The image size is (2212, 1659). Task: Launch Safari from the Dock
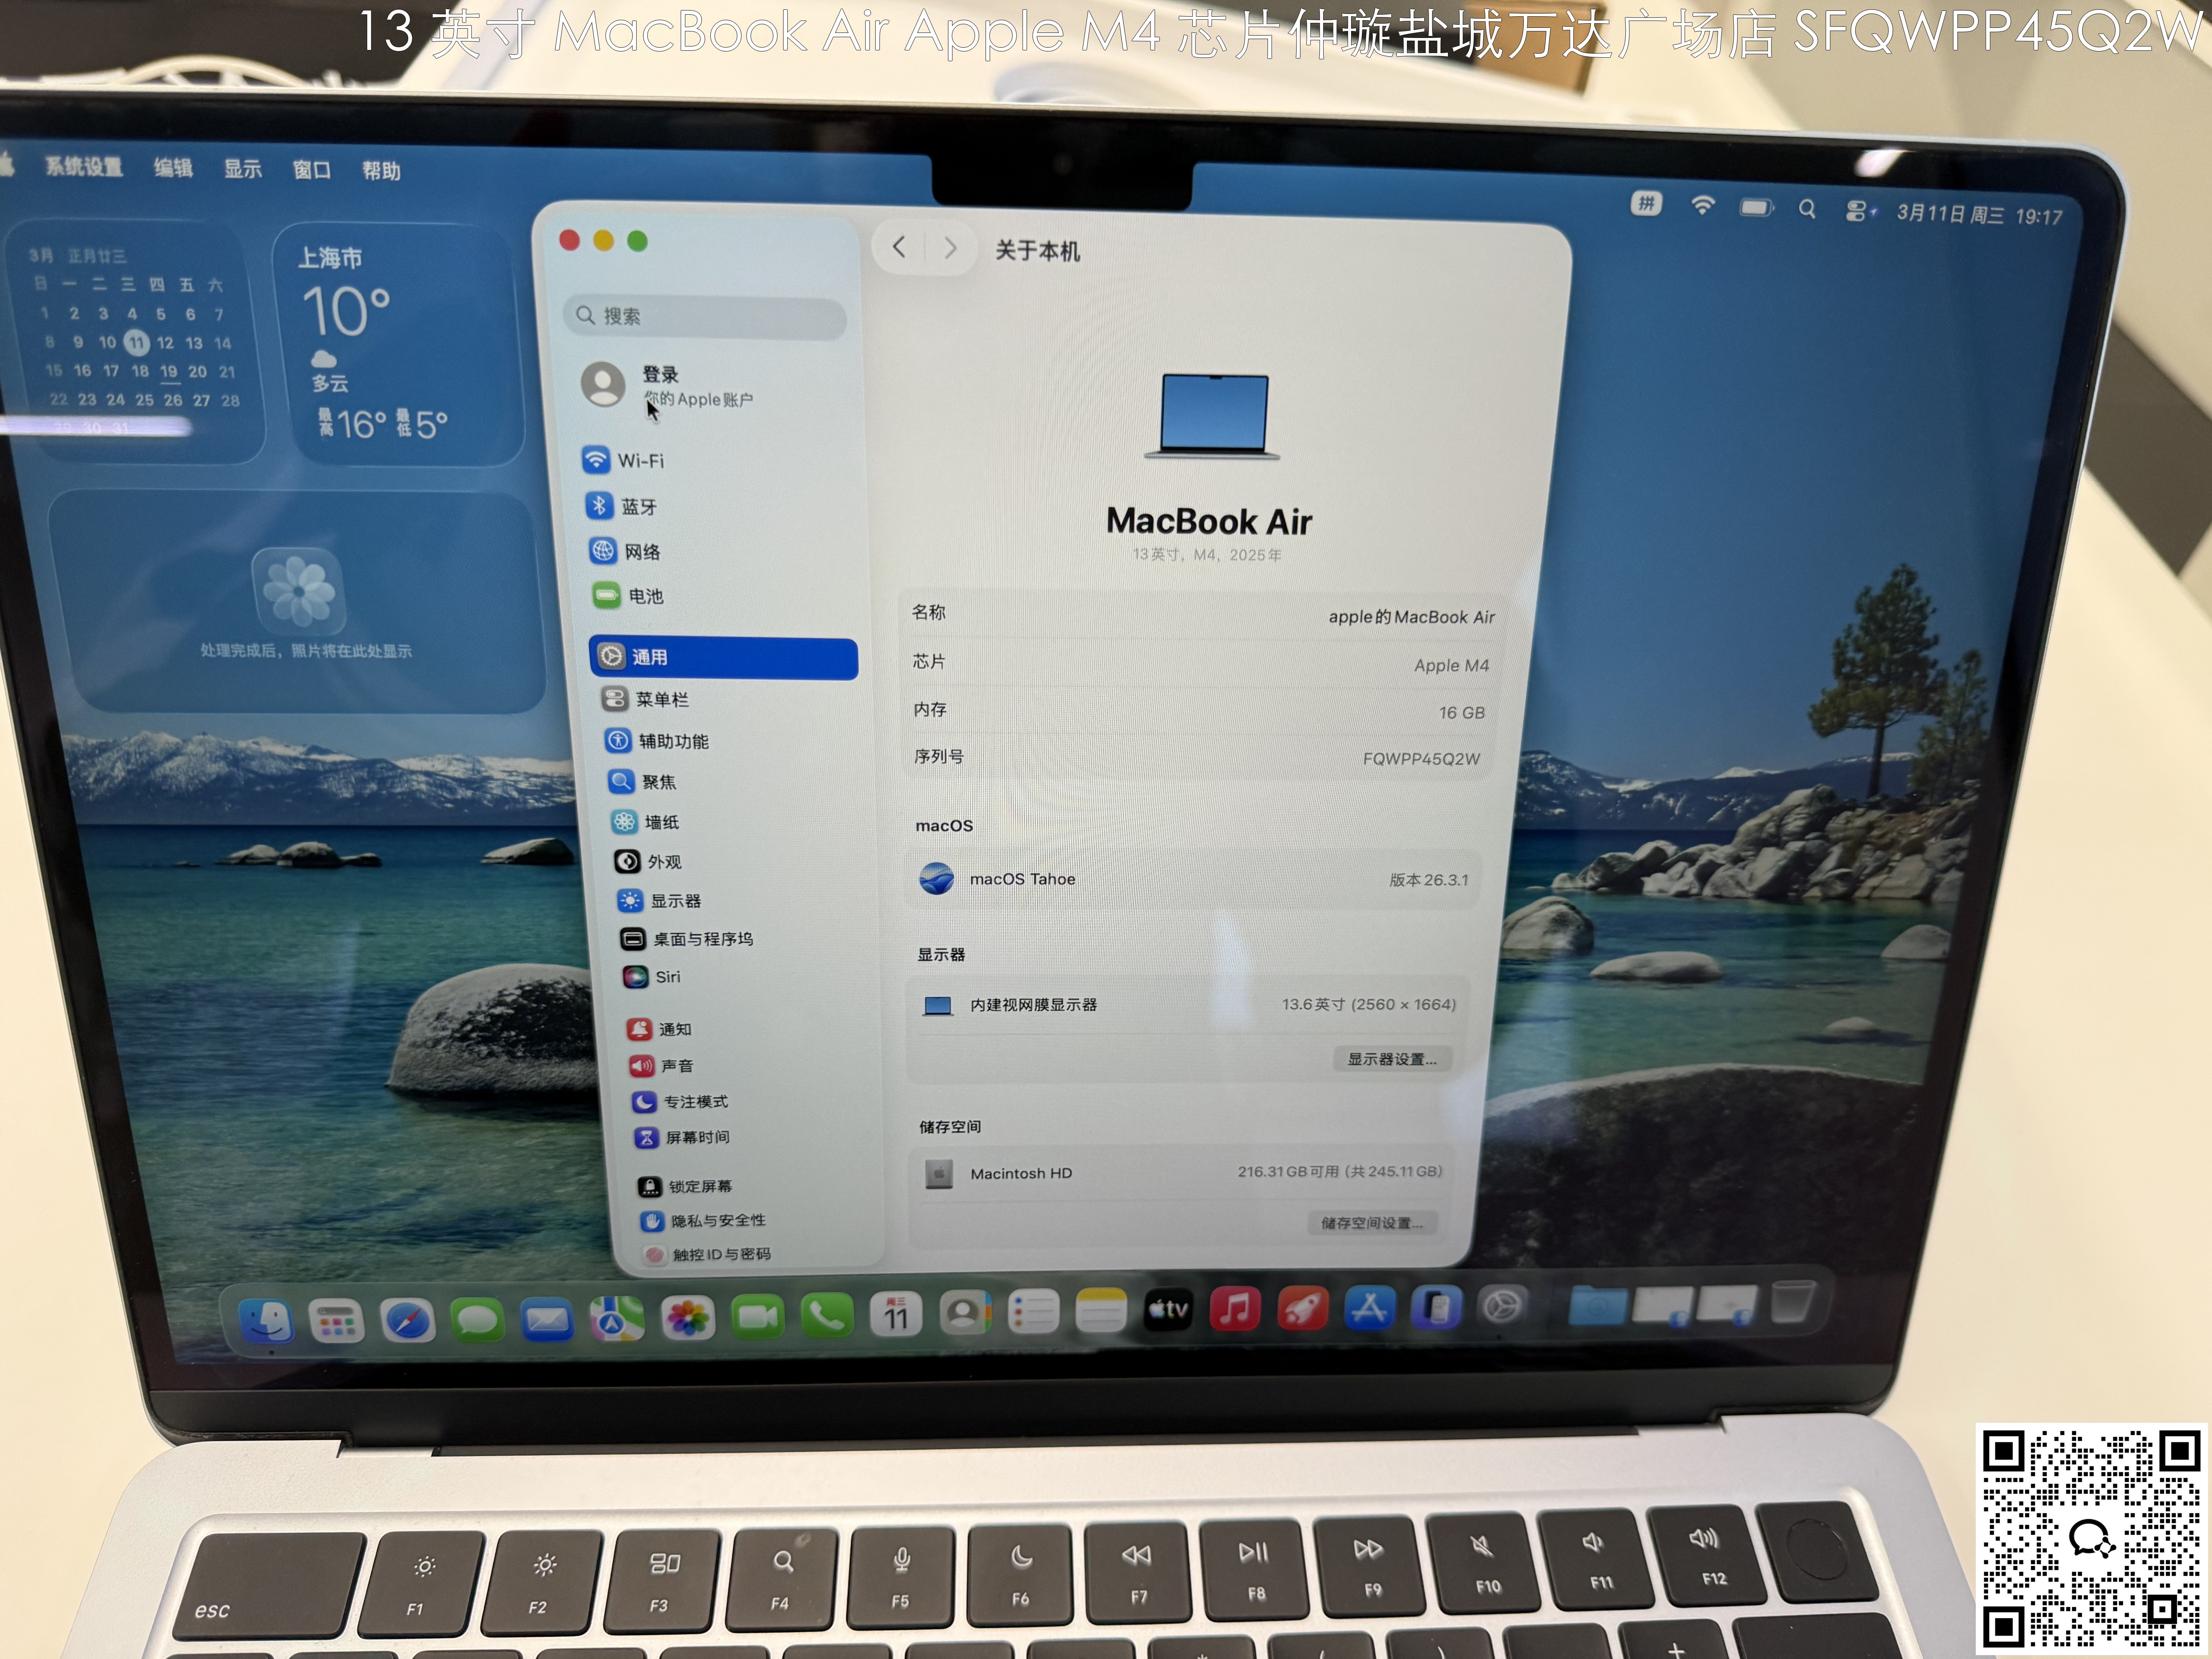[x=408, y=1321]
